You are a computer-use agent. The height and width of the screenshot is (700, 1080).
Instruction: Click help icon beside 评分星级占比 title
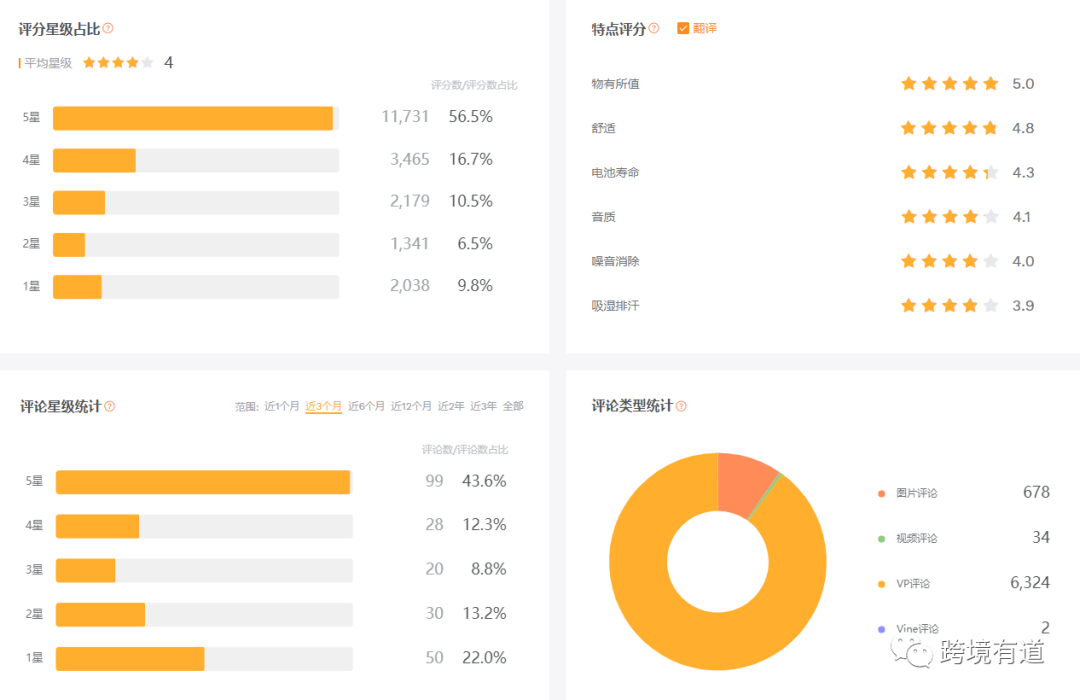coord(108,29)
